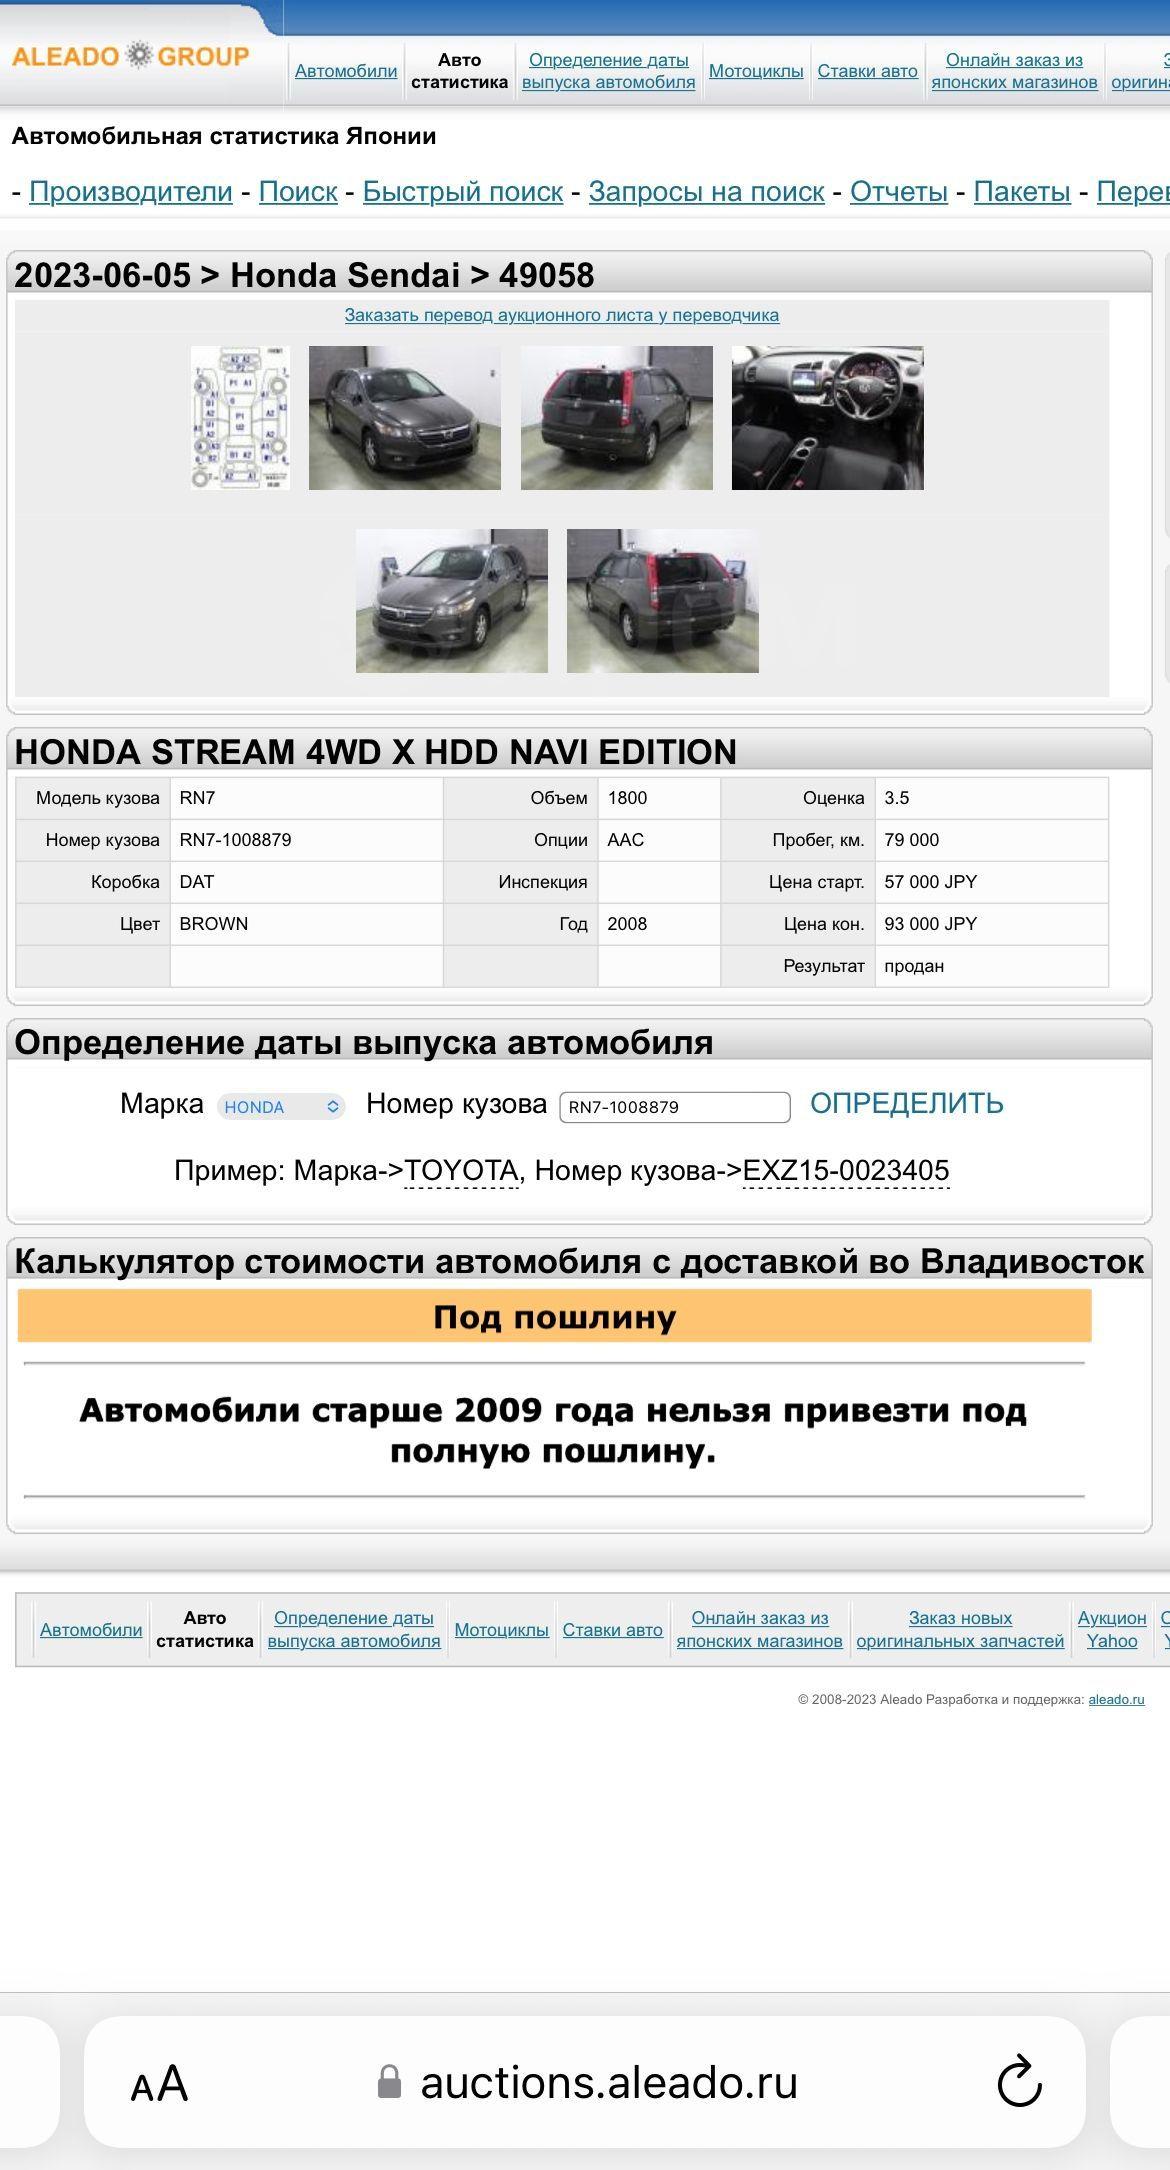The image size is (1170, 2170).
Task: Open Аукцион Yahoo in footer navigation
Action: tap(1111, 1629)
